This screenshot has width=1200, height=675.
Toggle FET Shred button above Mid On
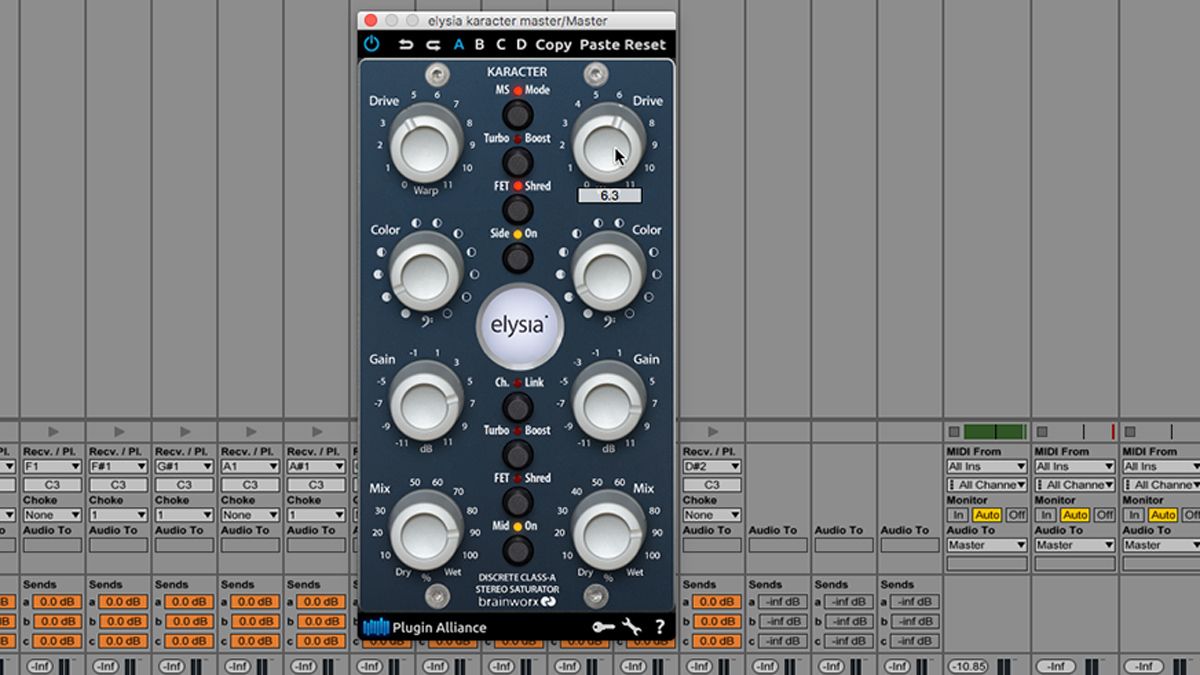[517, 502]
